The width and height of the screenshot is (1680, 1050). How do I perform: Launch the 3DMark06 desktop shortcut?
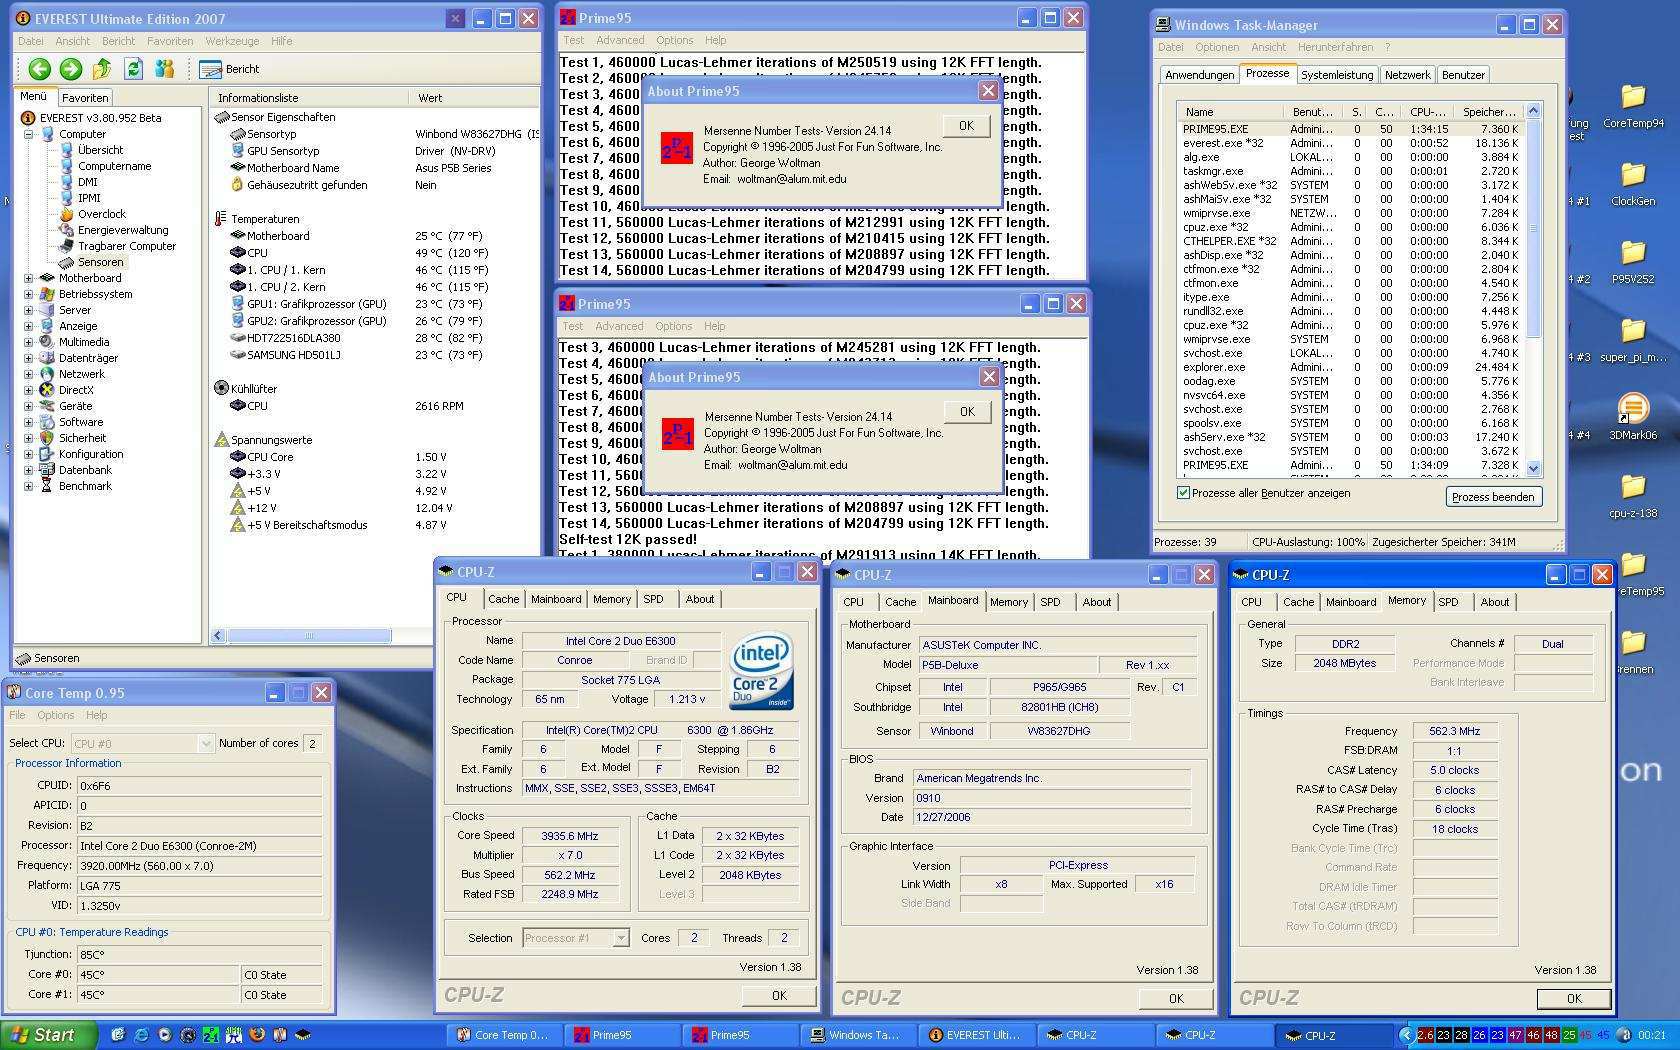tap(1633, 418)
